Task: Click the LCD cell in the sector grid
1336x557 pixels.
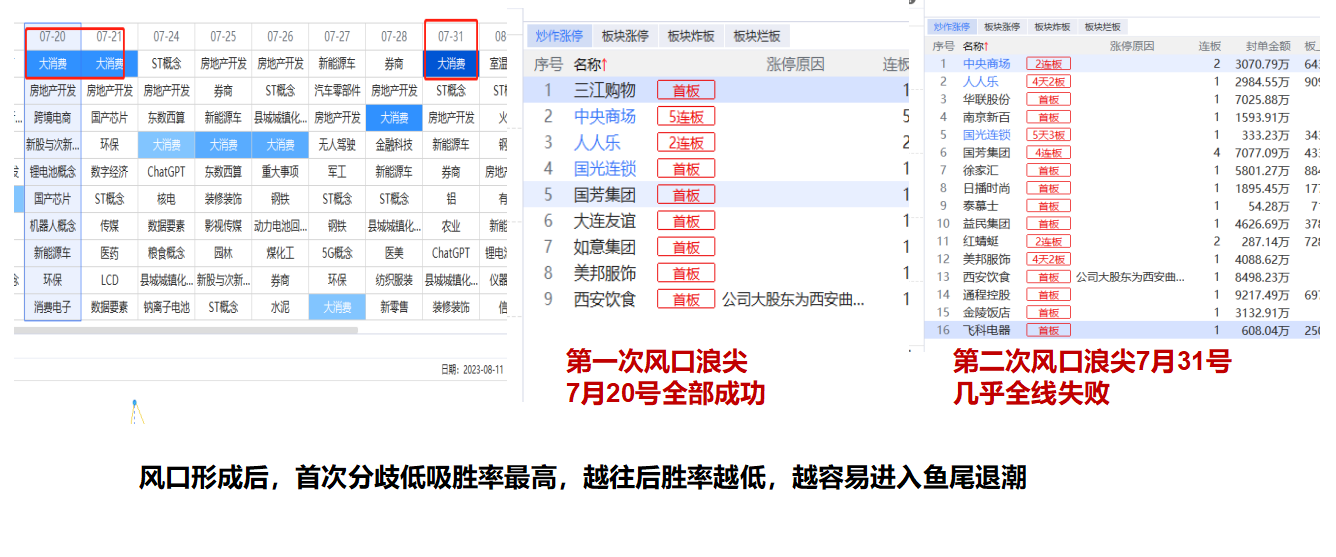Action: [110, 280]
